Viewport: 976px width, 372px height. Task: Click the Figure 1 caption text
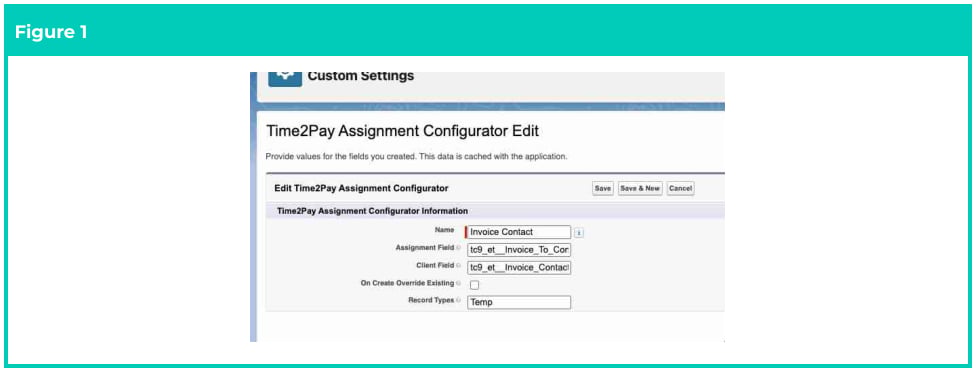tap(51, 32)
